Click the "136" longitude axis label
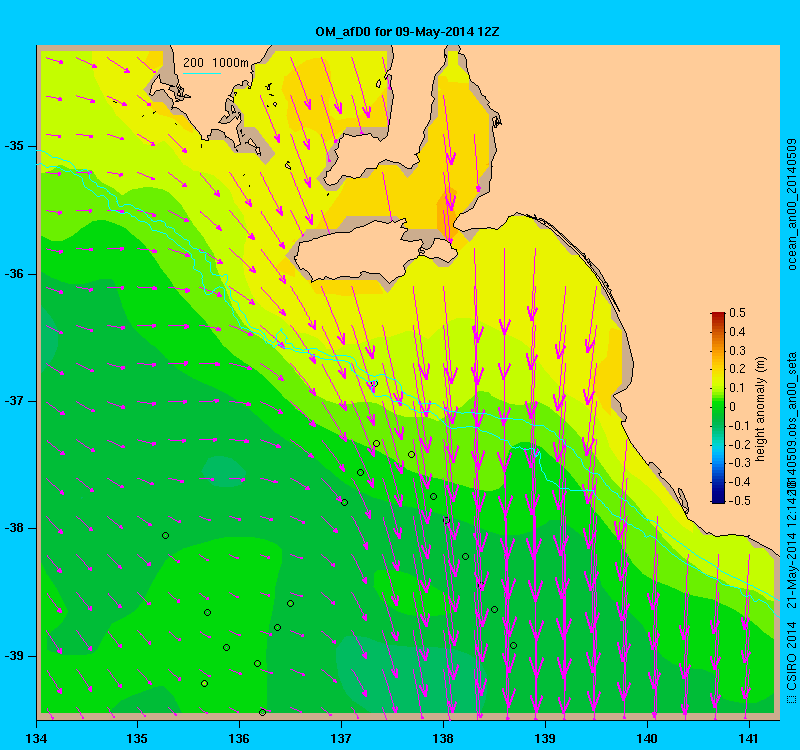Image resolution: width=800 pixels, height=750 pixels. (239, 738)
